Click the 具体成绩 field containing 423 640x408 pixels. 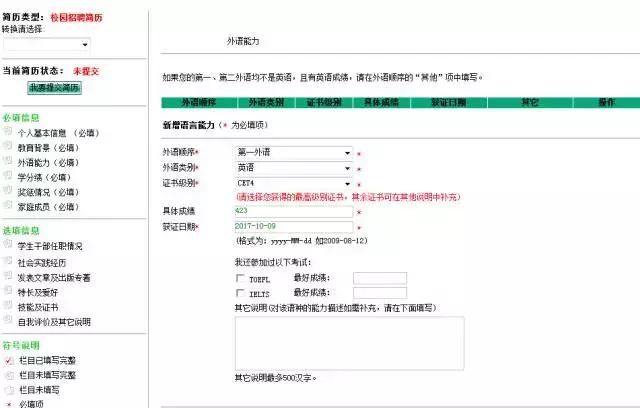(x=294, y=211)
